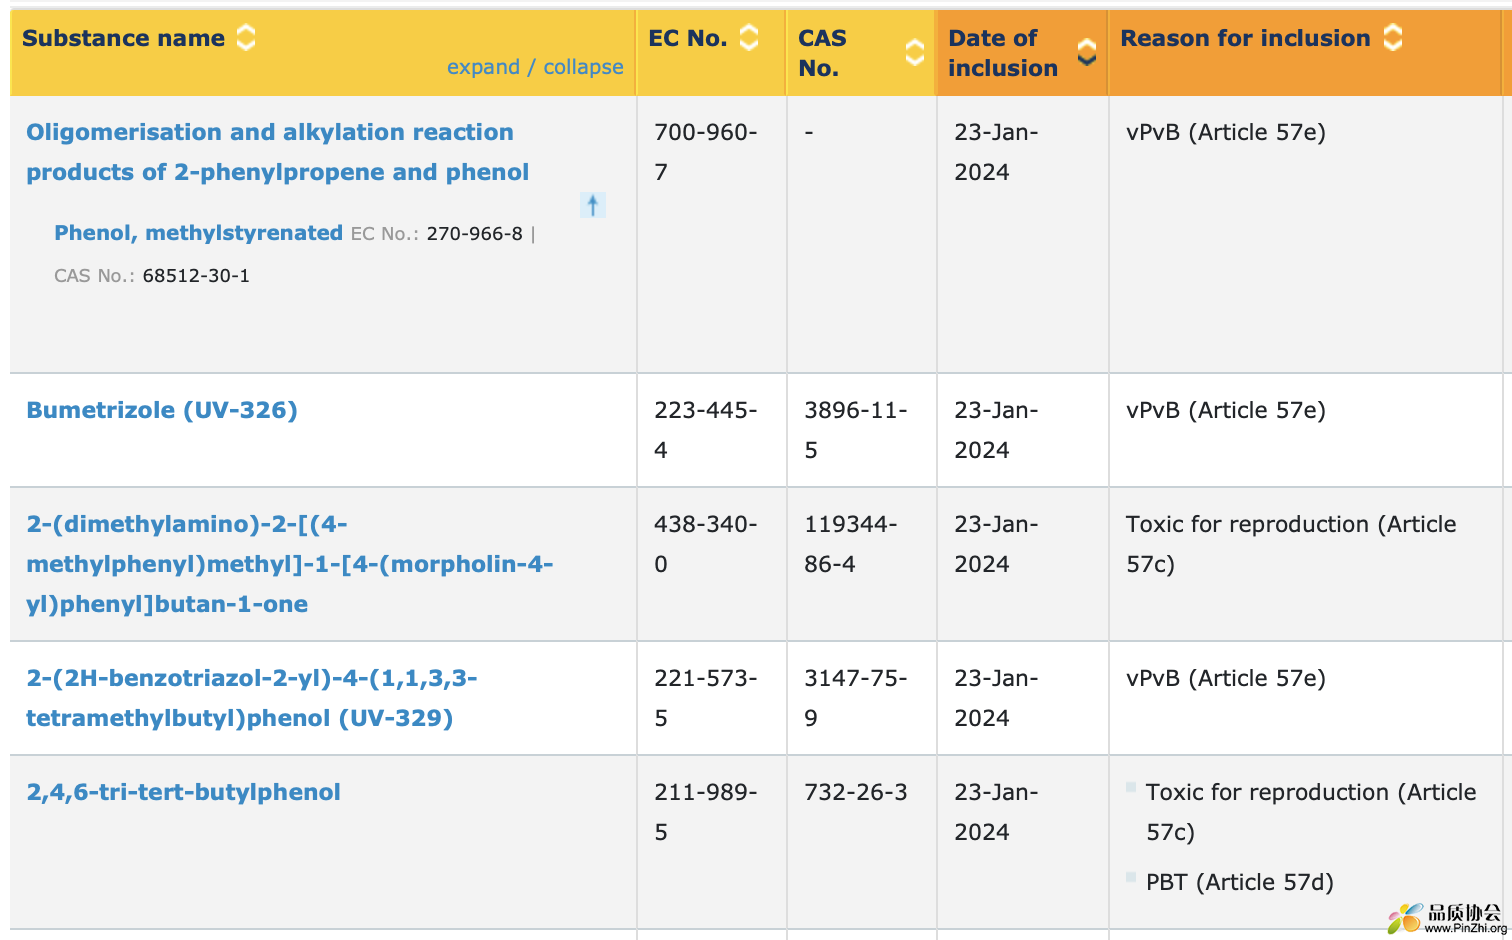Open 2-(dimethylamino)-2-[(4-methylphenyl)methyl] substance link

(x=288, y=564)
